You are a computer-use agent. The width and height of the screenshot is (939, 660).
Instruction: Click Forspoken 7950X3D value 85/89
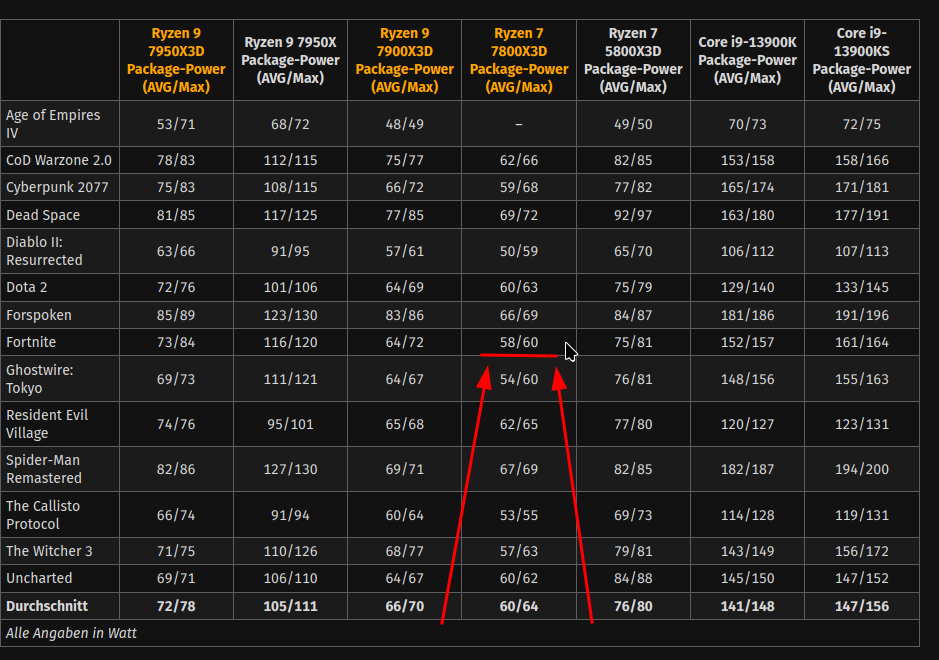[176, 315]
